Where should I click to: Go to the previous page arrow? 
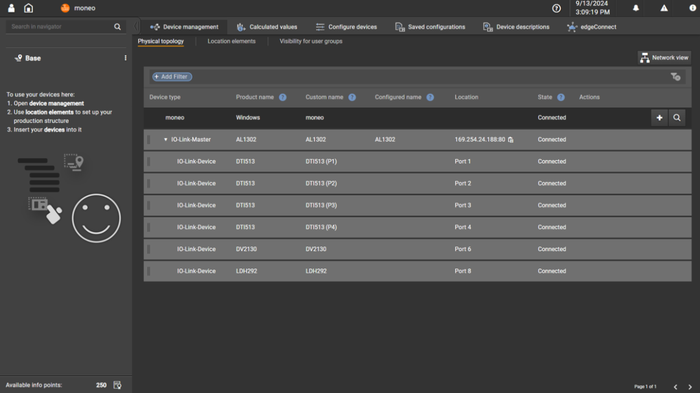[x=675, y=387]
